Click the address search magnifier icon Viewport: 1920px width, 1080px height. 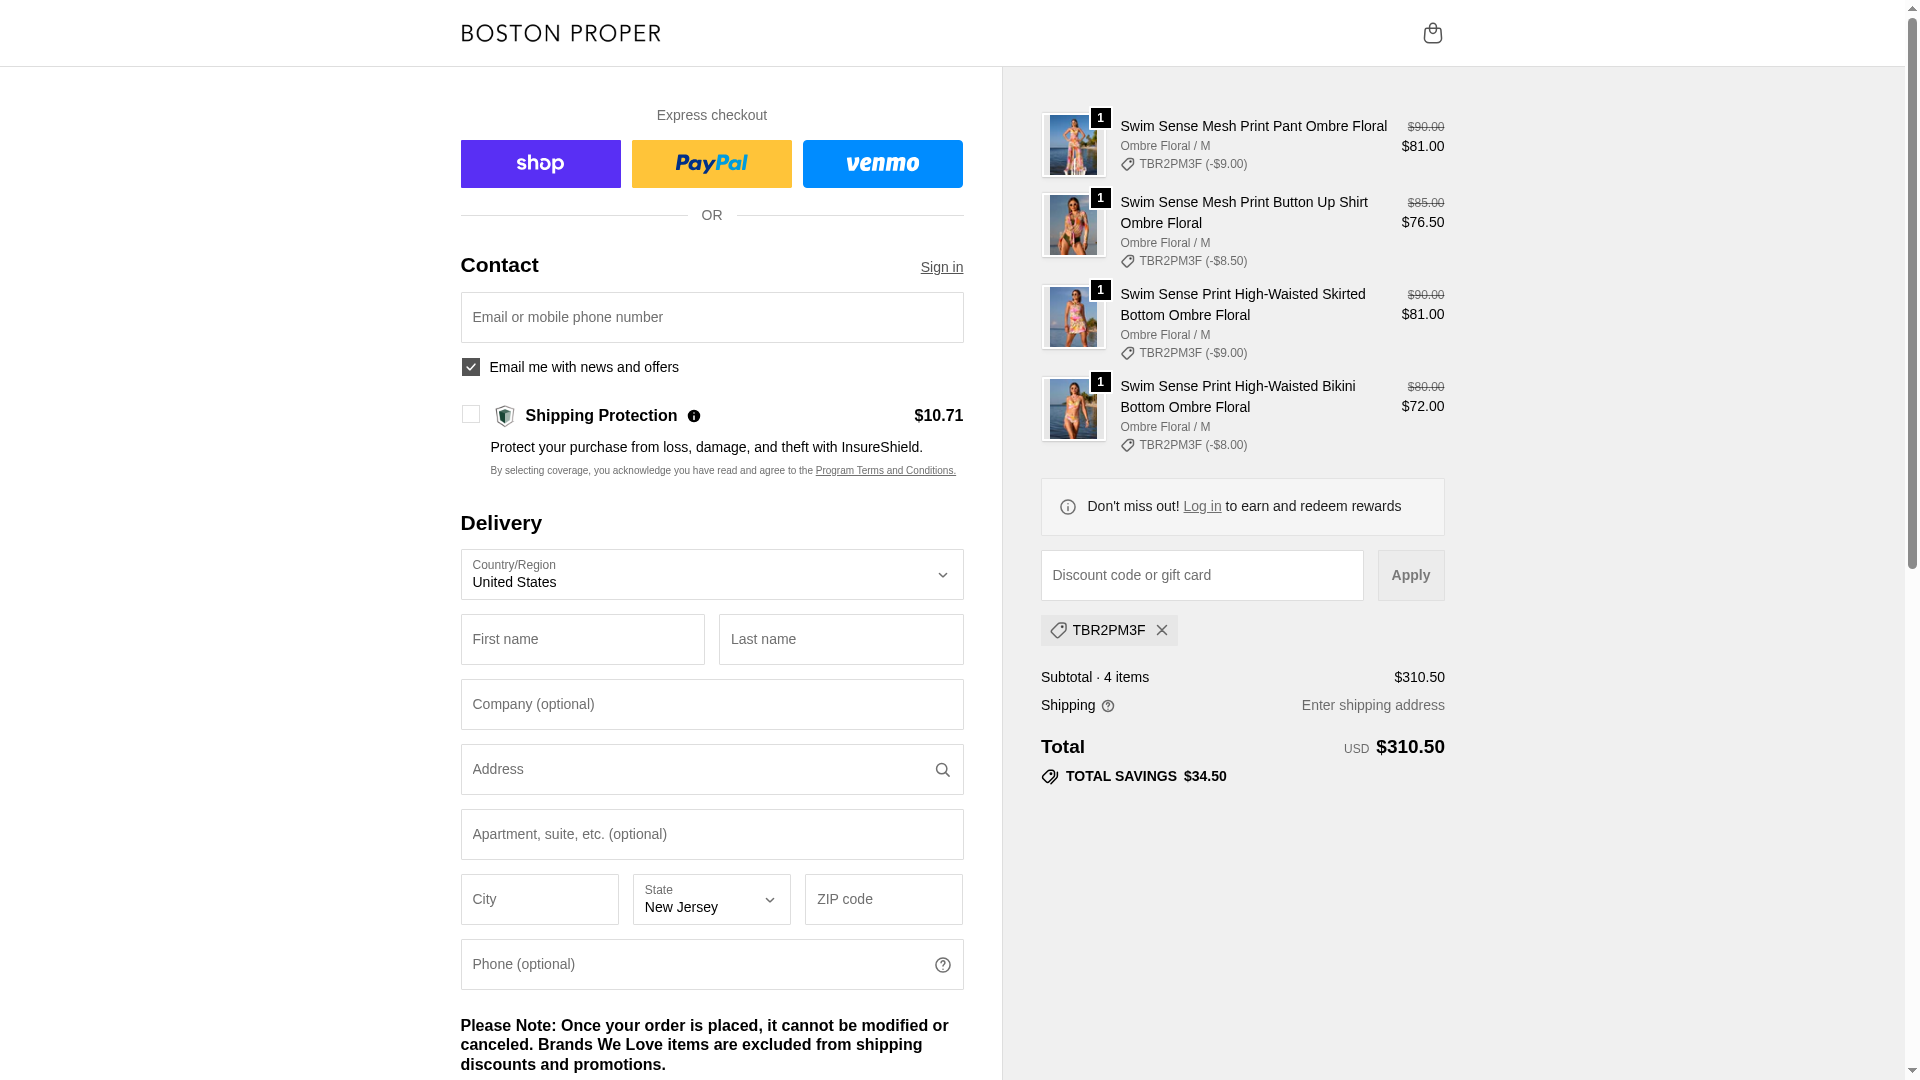[942, 770]
